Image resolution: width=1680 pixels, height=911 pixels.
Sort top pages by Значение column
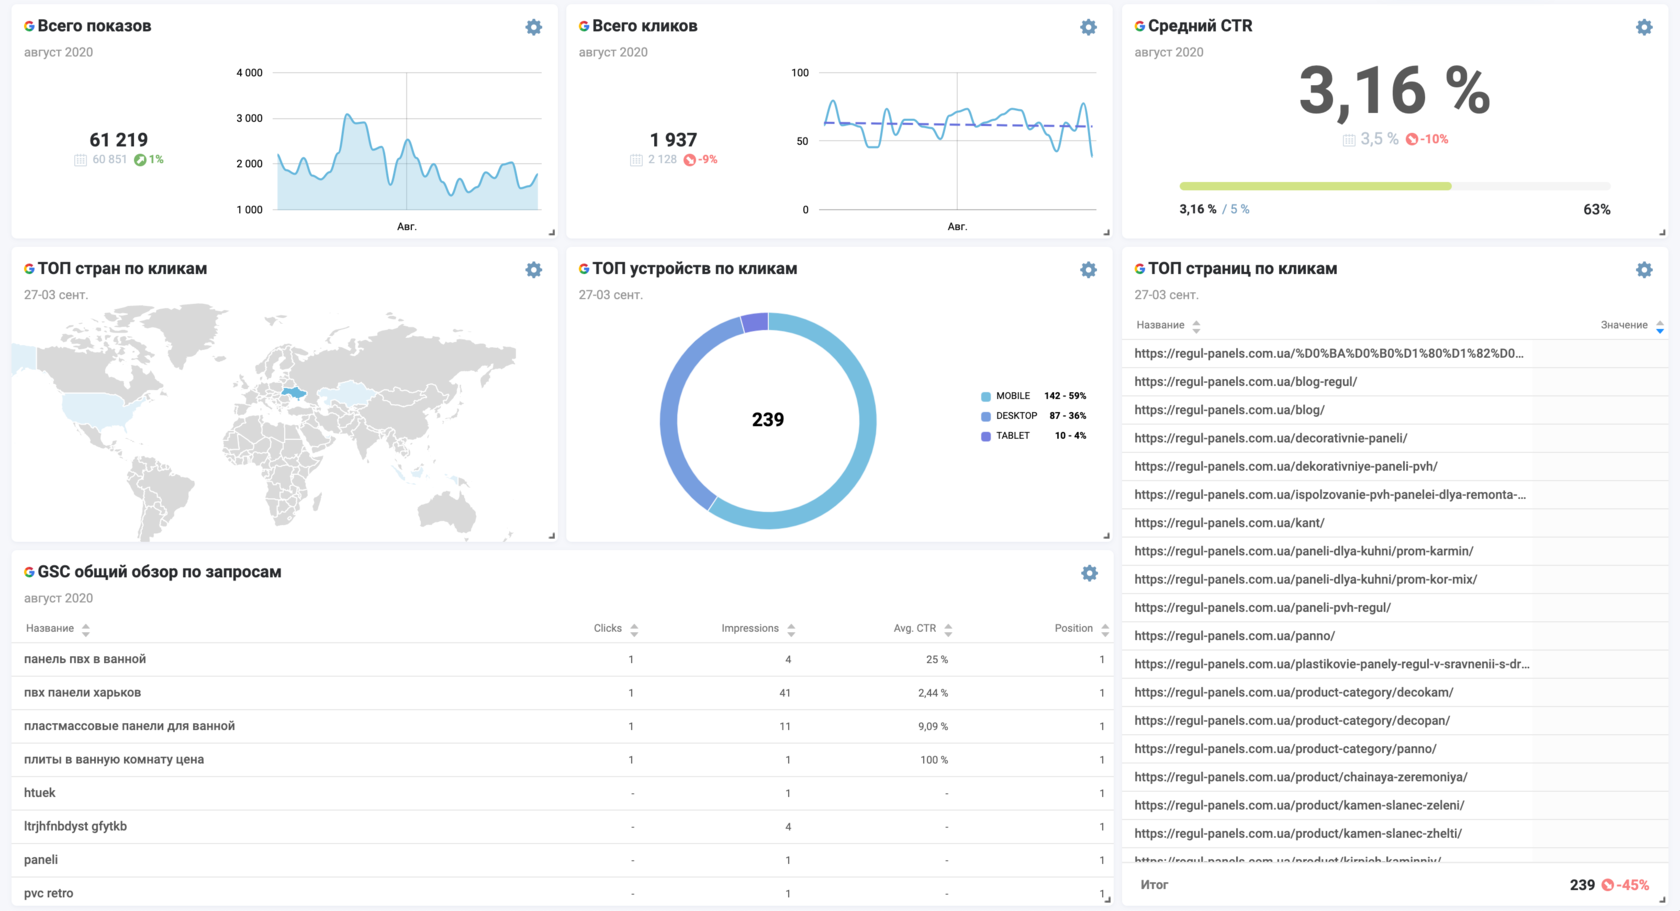click(x=1630, y=325)
